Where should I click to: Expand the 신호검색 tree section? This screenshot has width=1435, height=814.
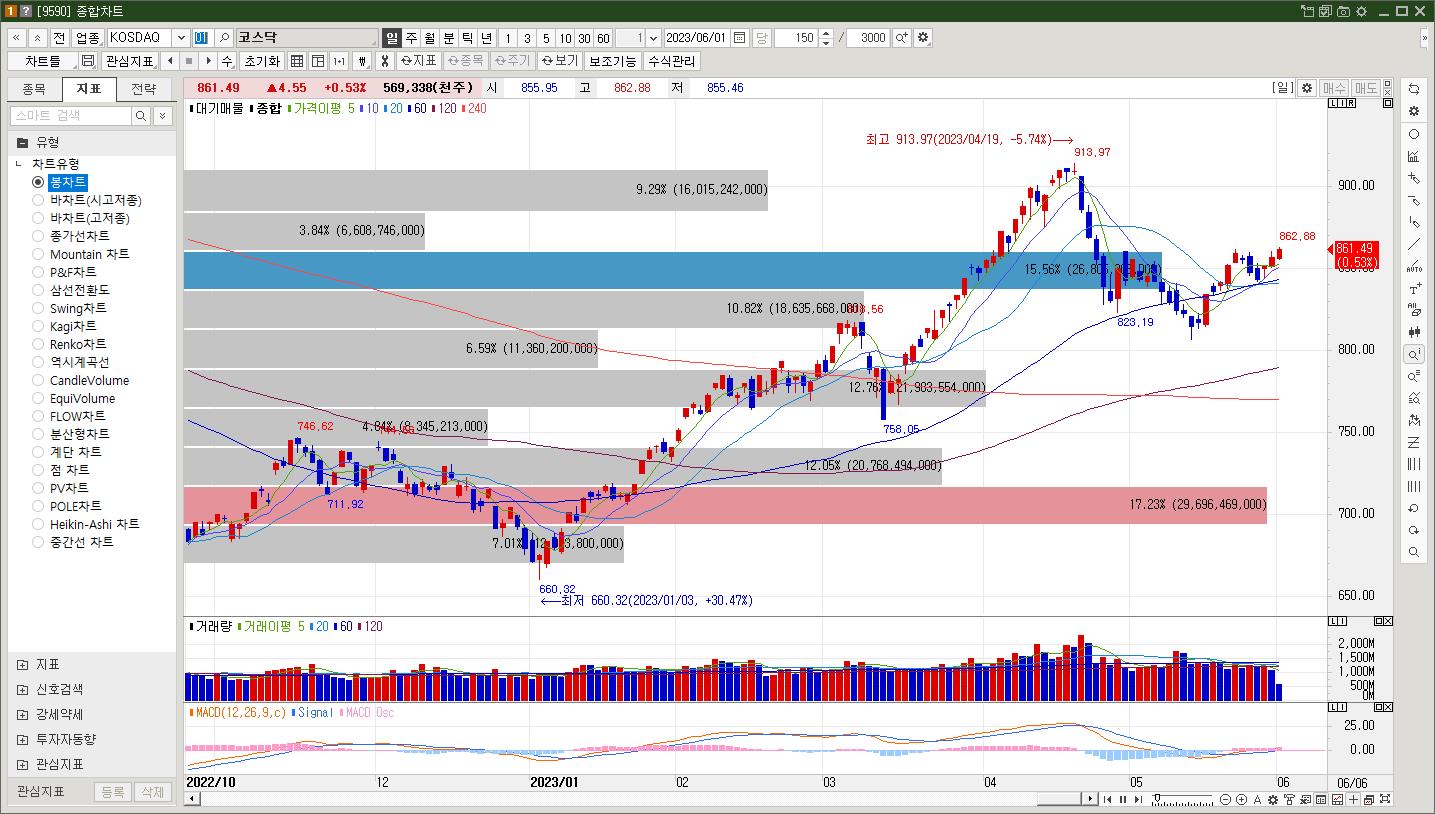22,689
